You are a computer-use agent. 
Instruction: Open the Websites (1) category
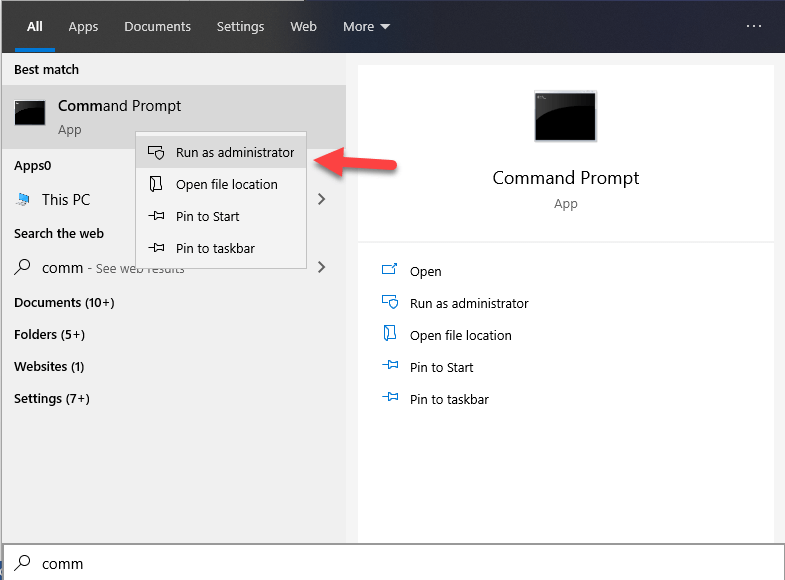(49, 366)
